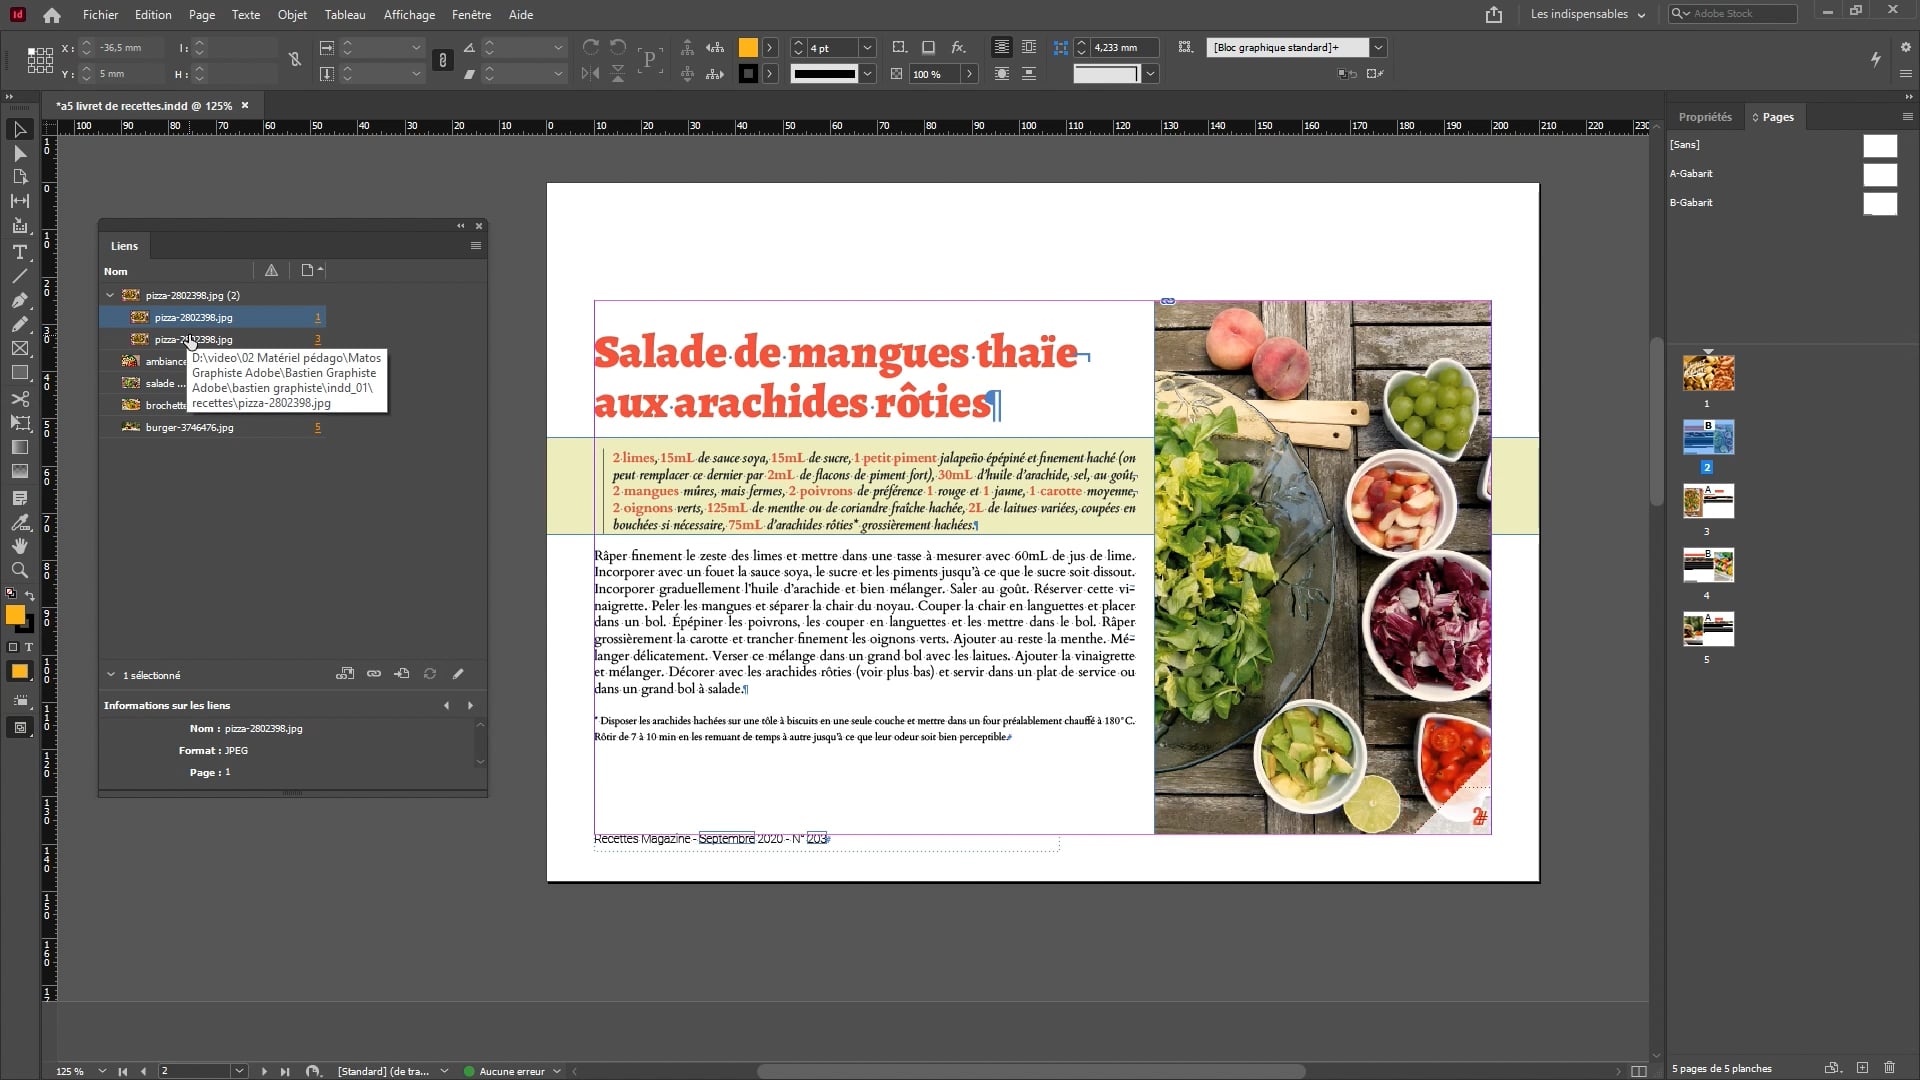Select the Scissors tool
Viewport: 1920px width, 1080px height.
[x=19, y=398]
